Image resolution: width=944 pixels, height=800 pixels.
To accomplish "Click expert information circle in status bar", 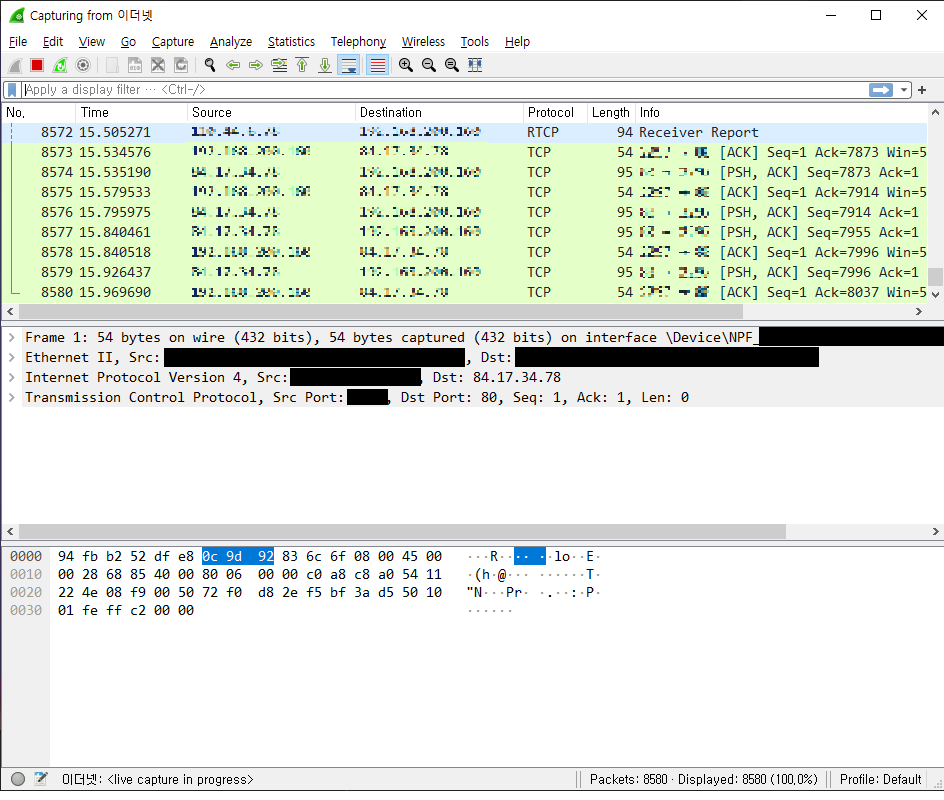I will click(18, 779).
